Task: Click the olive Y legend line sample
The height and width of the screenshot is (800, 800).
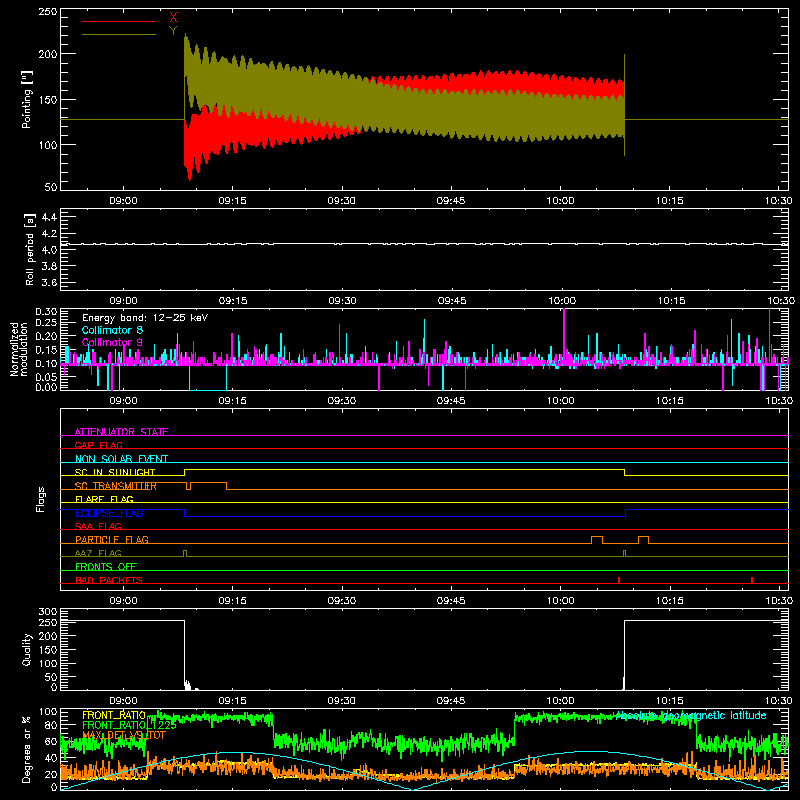Action: pyautogui.click(x=119, y=35)
